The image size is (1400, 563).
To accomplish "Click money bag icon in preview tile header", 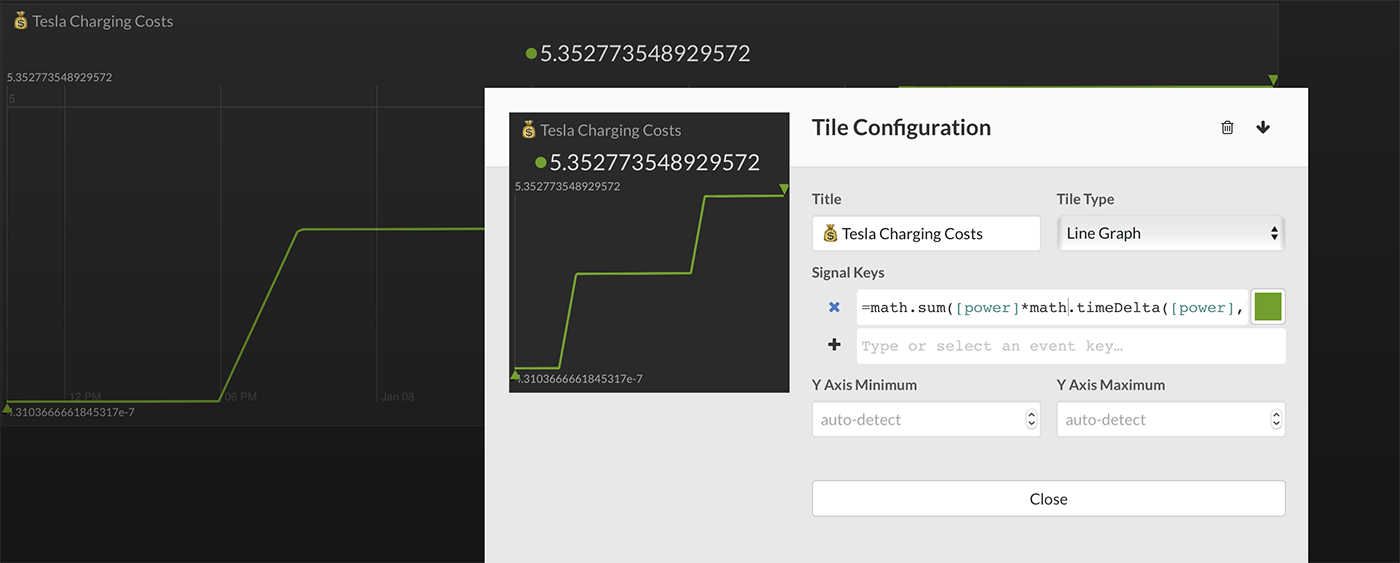I will click(x=528, y=130).
